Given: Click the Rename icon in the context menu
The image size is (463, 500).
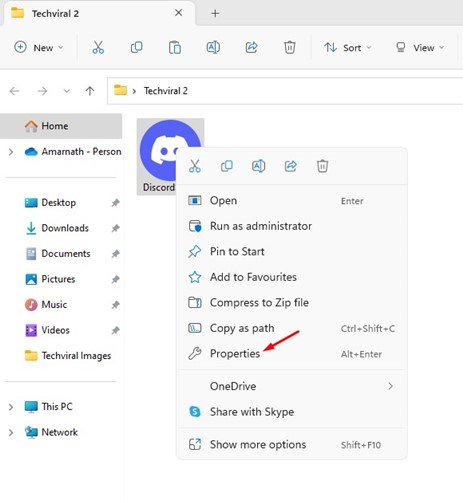Looking at the screenshot, I should point(258,166).
